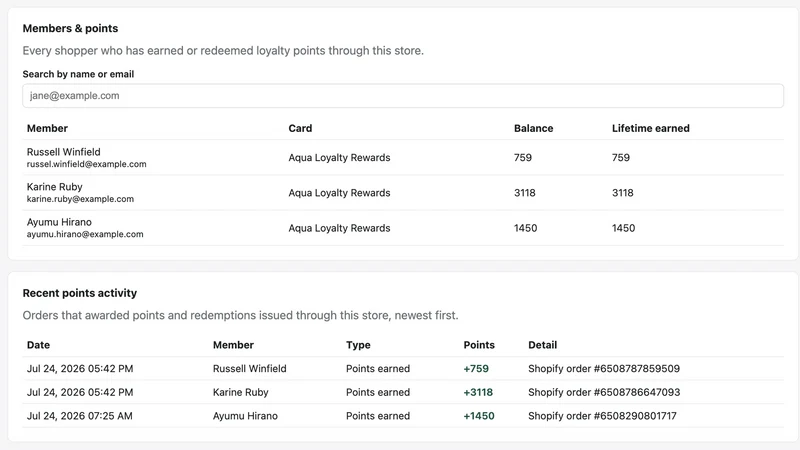This screenshot has height=450, width=800.
Task: Click the +3118 points entry
Action: click(x=478, y=392)
